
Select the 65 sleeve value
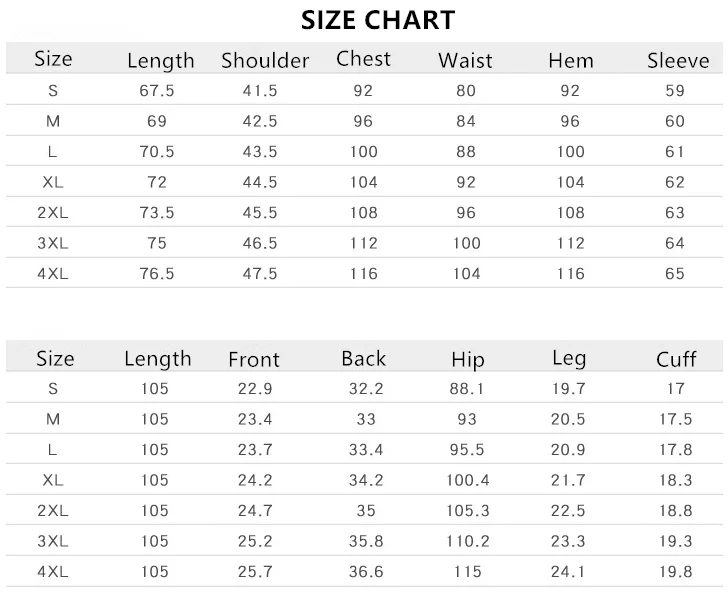pos(675,273)
